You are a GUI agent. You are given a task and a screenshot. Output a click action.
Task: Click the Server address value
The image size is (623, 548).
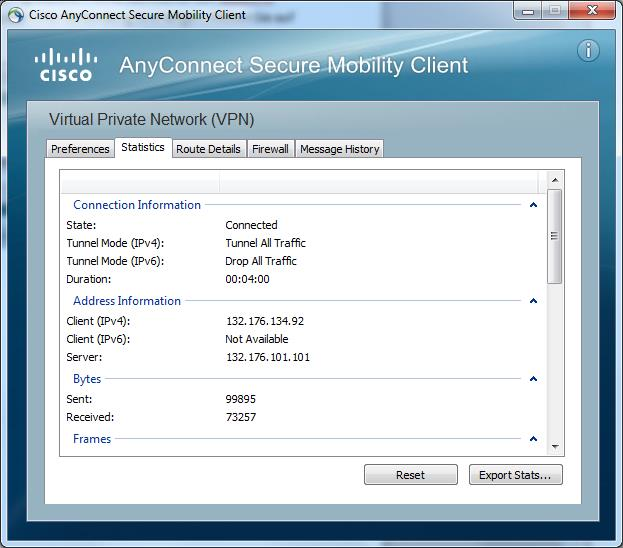pos(268,357)
